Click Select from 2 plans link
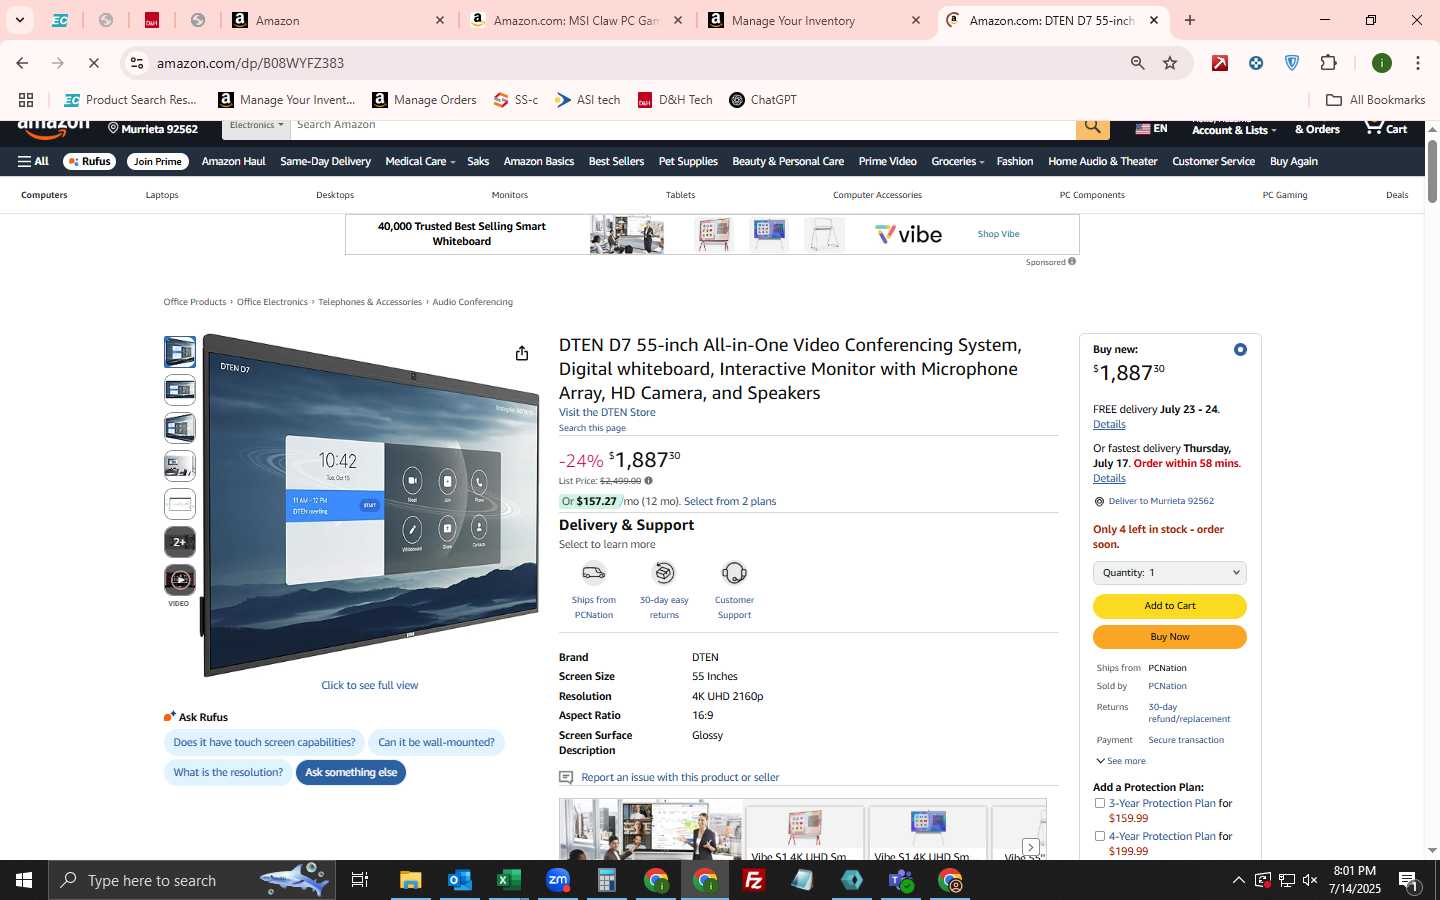1440x900 pixels. pyautogui.click(x=730, y=502)
